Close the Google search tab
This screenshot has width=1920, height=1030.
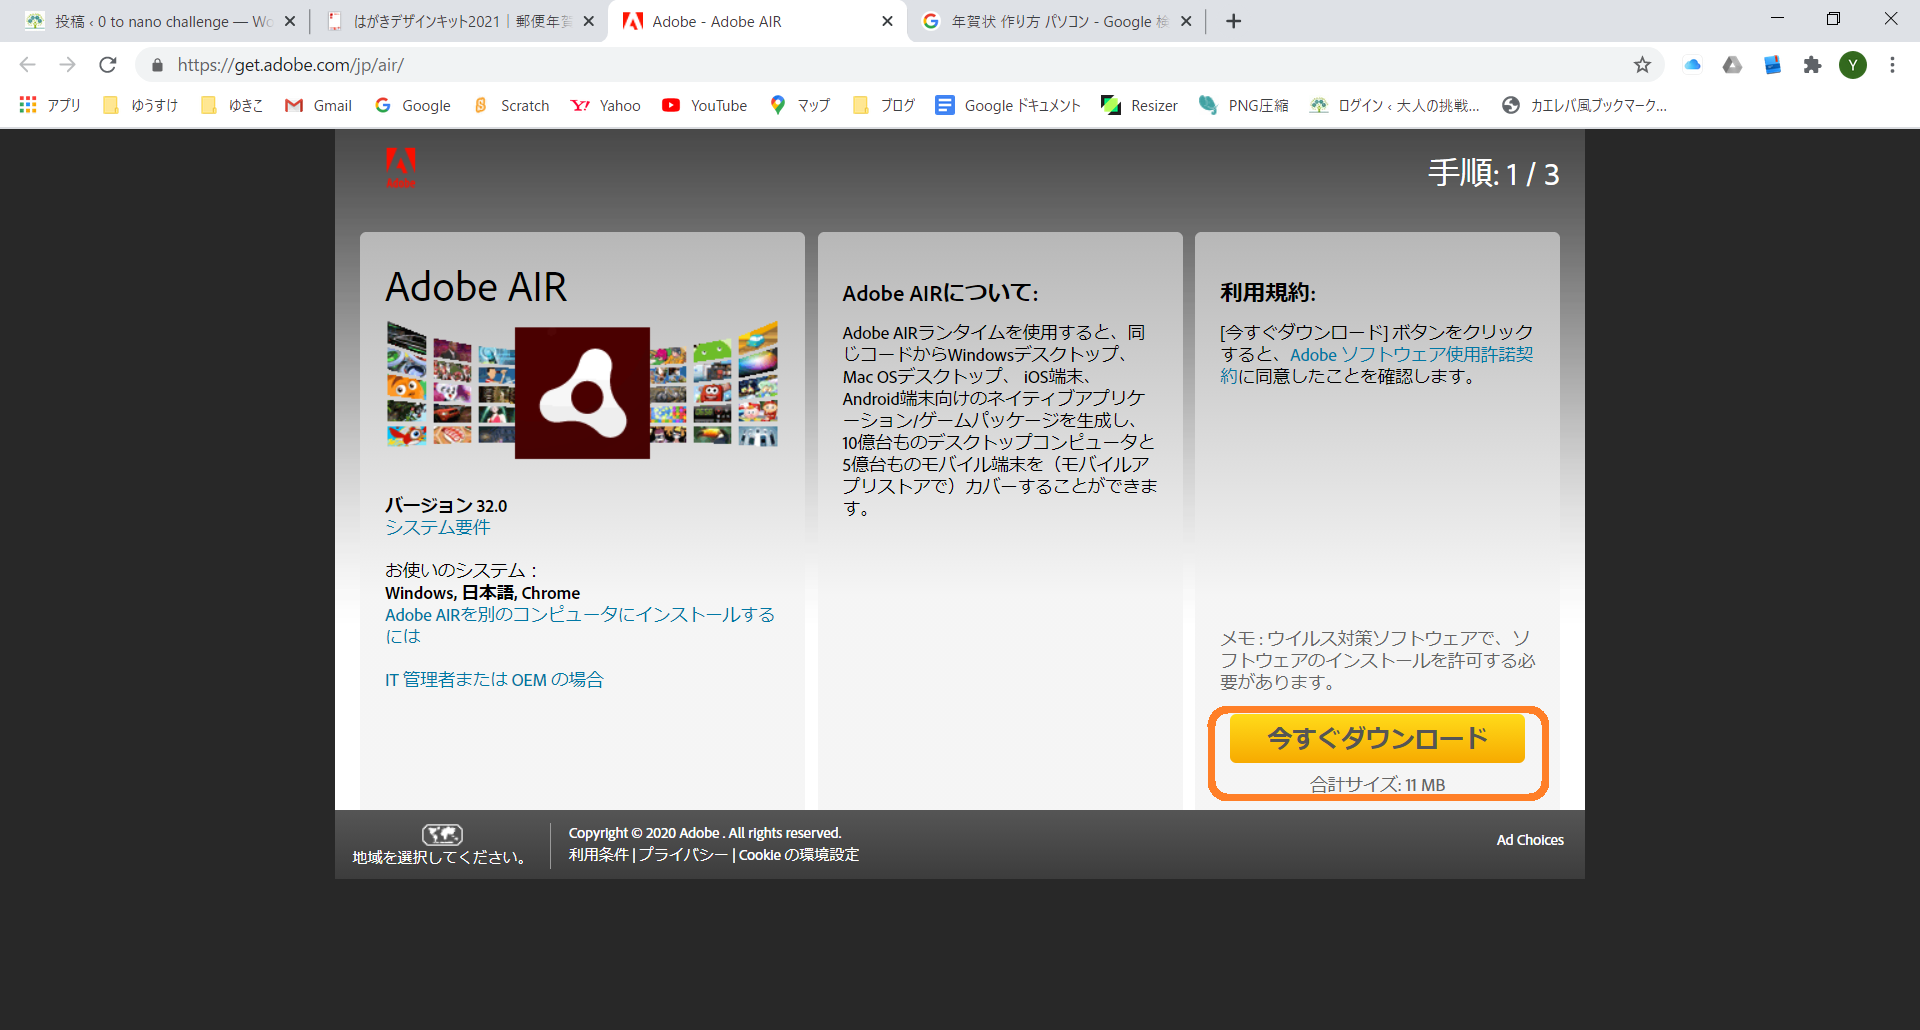click(1186, 21)
